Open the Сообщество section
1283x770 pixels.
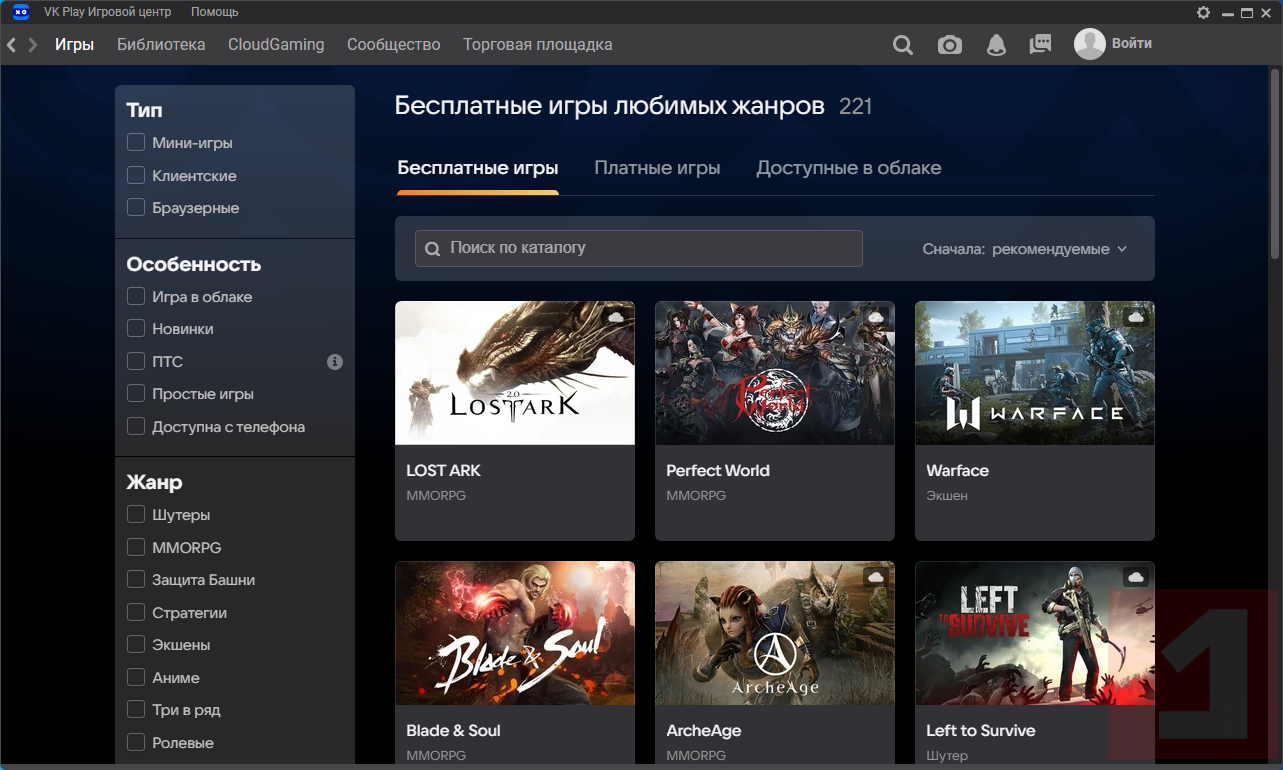[394, 45]
